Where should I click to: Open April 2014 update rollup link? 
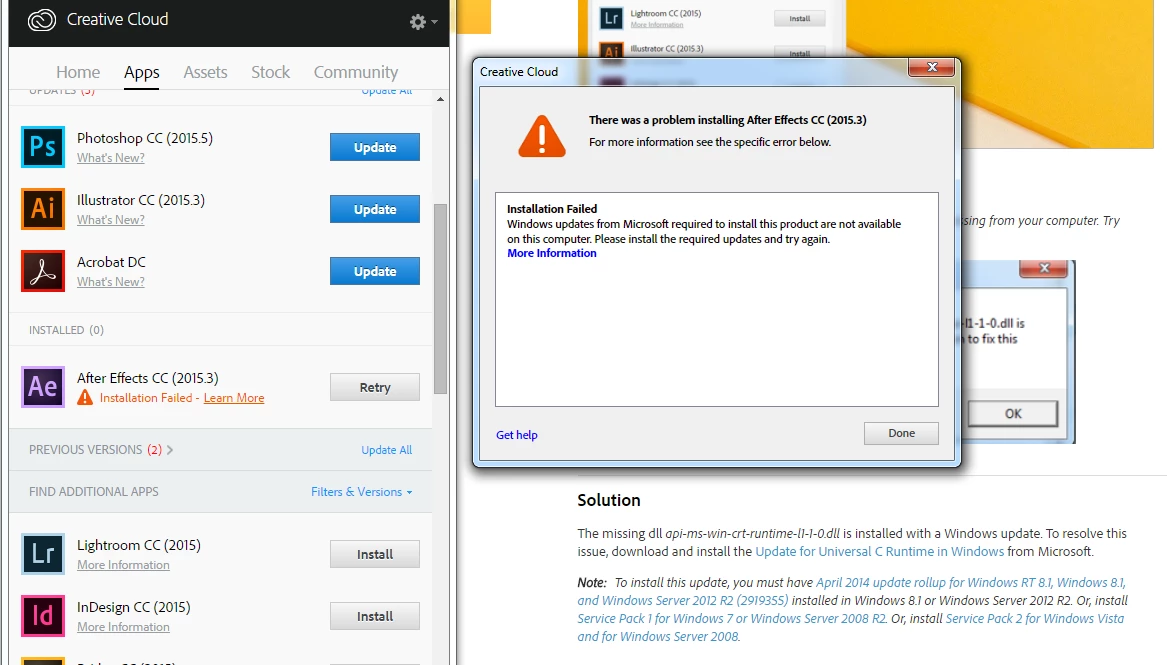pyautogui.click(x=851, y=591)
